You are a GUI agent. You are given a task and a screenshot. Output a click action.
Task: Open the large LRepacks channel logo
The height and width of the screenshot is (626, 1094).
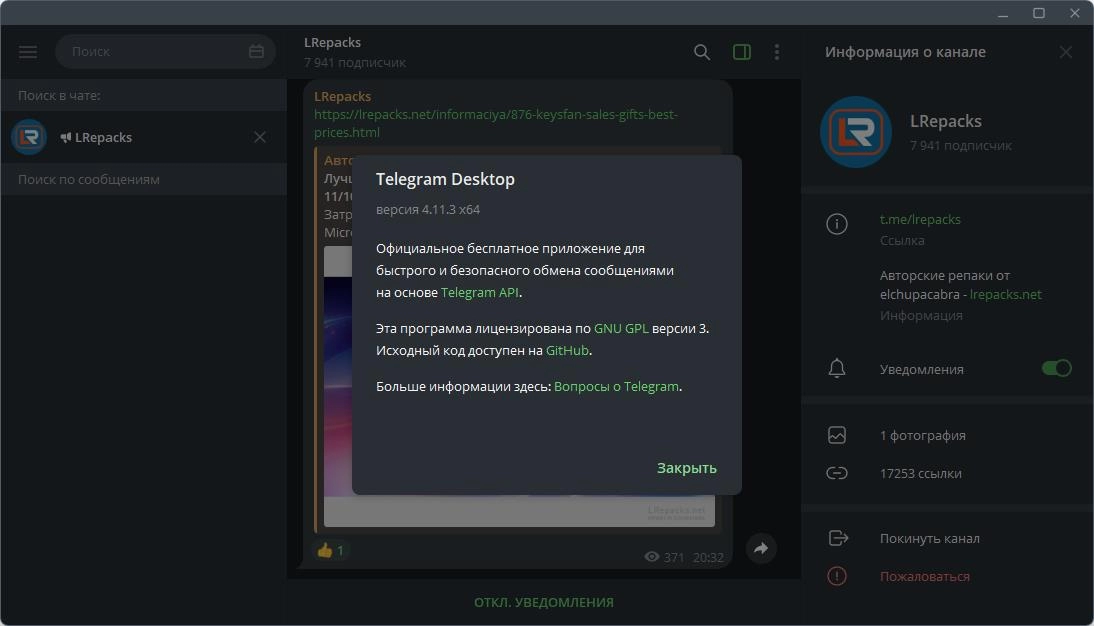856,132
